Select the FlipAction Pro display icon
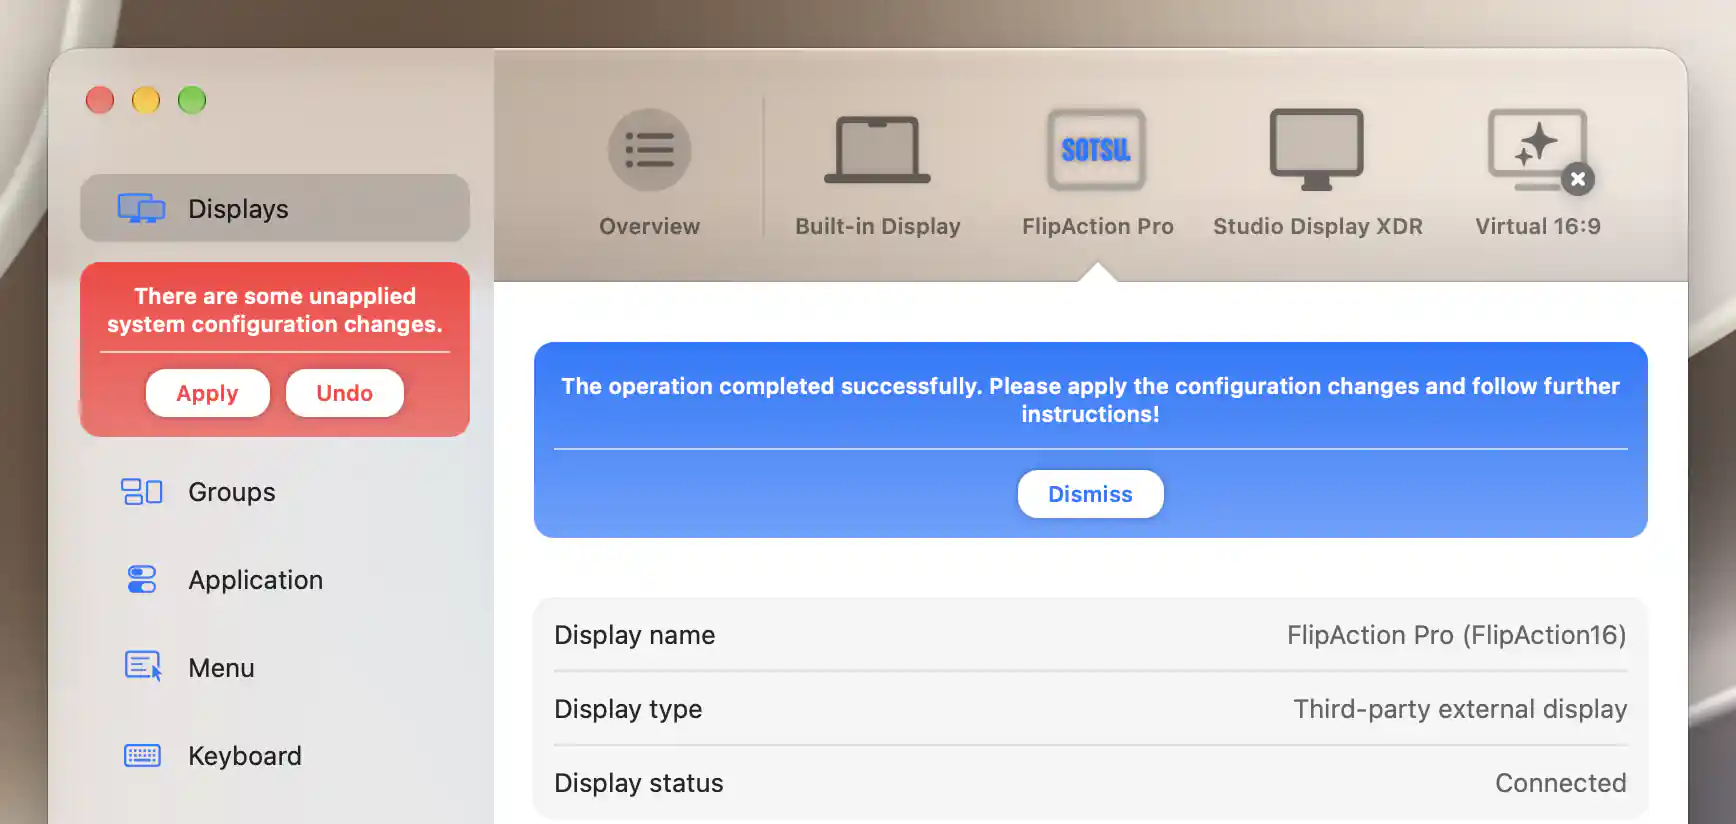This screenshot has width=1736, height=824. 1096,150
